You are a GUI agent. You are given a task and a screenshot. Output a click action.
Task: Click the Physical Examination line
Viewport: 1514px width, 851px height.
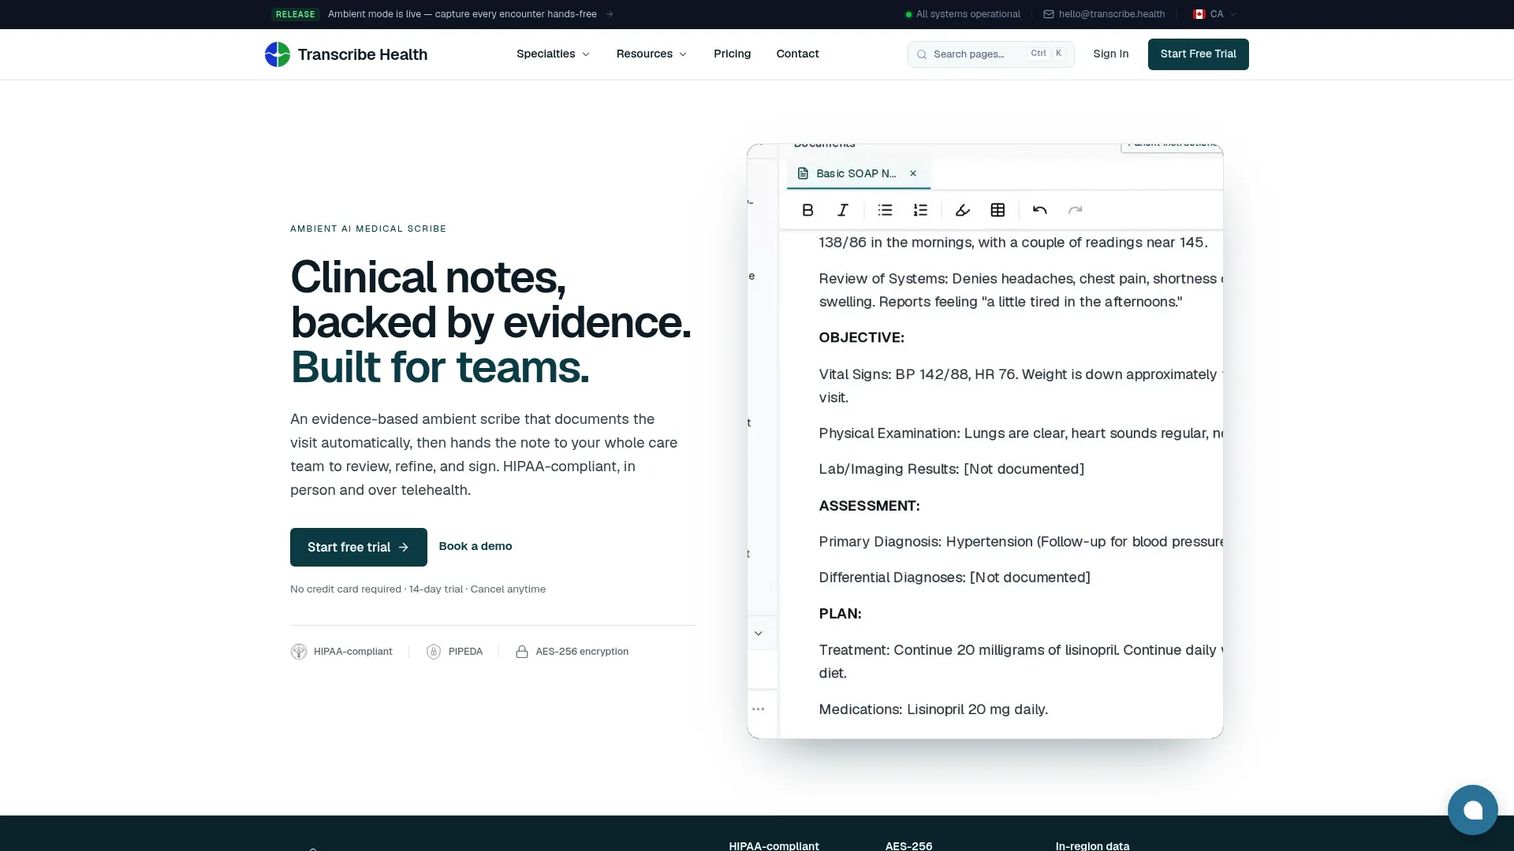[x=1021, y=433]
